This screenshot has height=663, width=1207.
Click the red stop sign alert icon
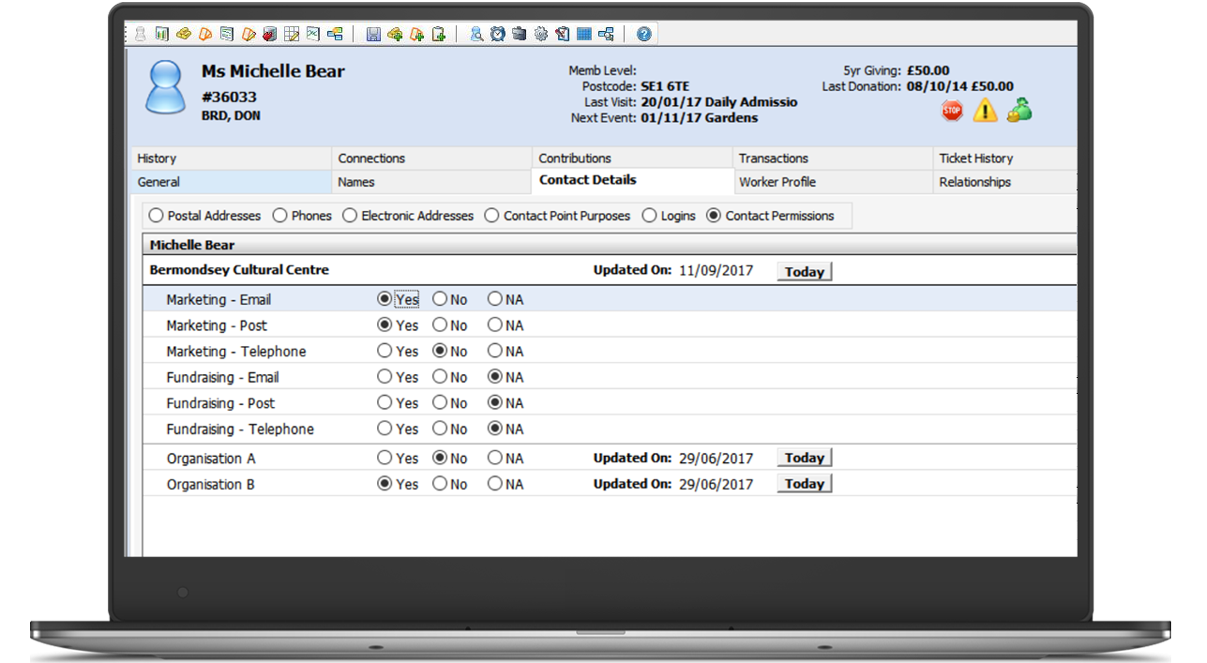click(x=951, y=112)
